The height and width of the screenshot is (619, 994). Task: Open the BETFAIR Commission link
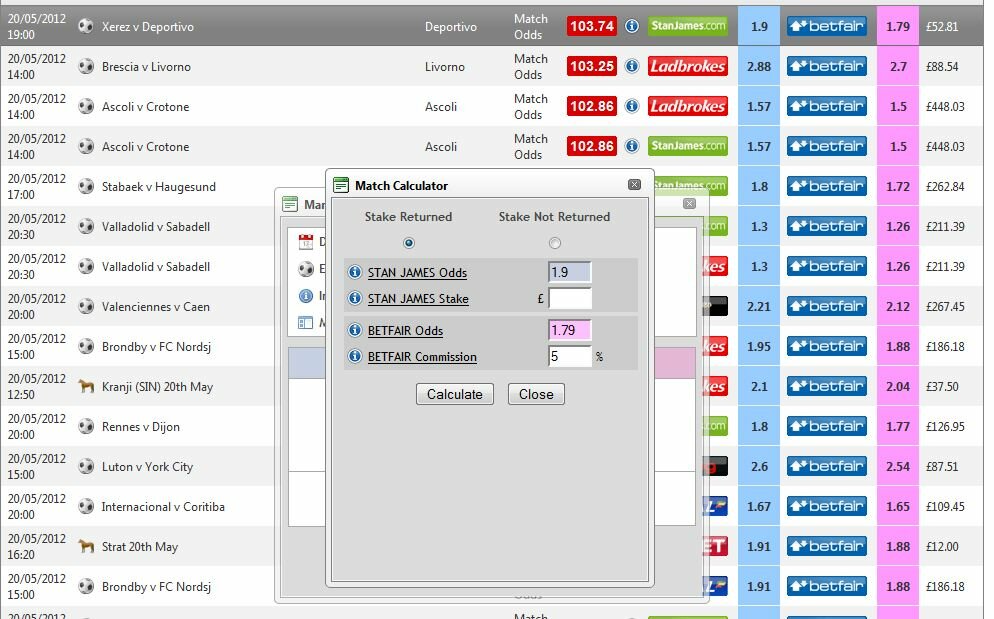coord(422,356)
